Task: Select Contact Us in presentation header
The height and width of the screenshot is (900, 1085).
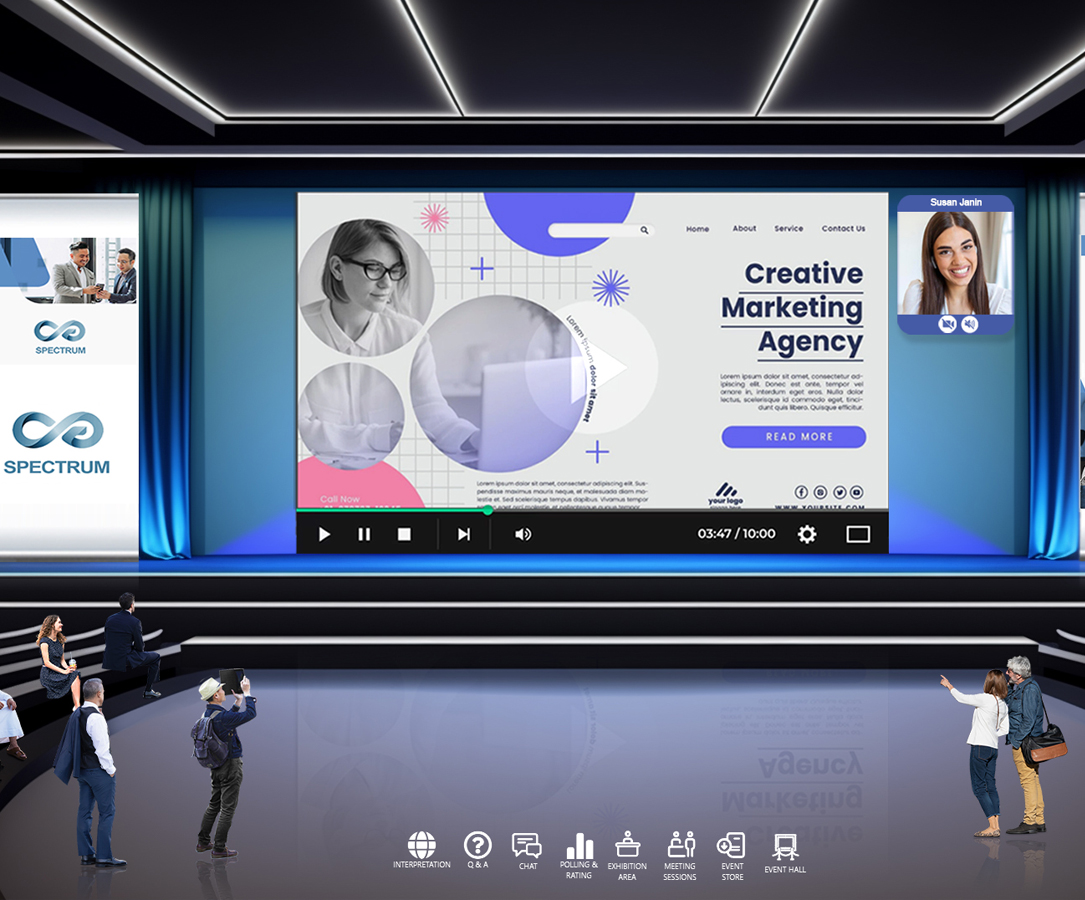Action: coord(843,229)
